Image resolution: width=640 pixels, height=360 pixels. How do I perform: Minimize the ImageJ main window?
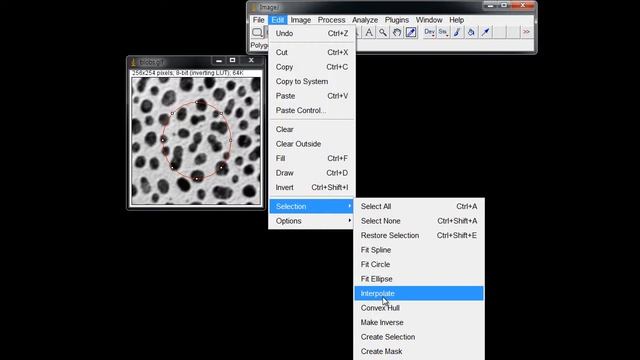click(490, 5)
